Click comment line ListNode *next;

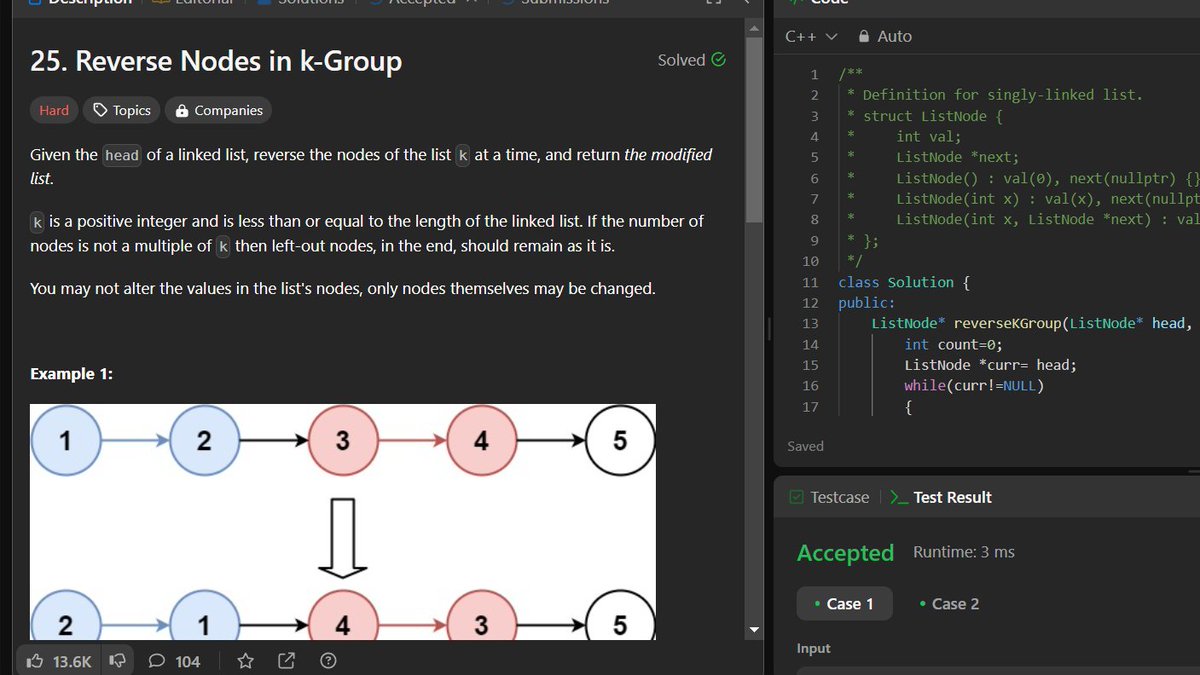coord(957,157)
